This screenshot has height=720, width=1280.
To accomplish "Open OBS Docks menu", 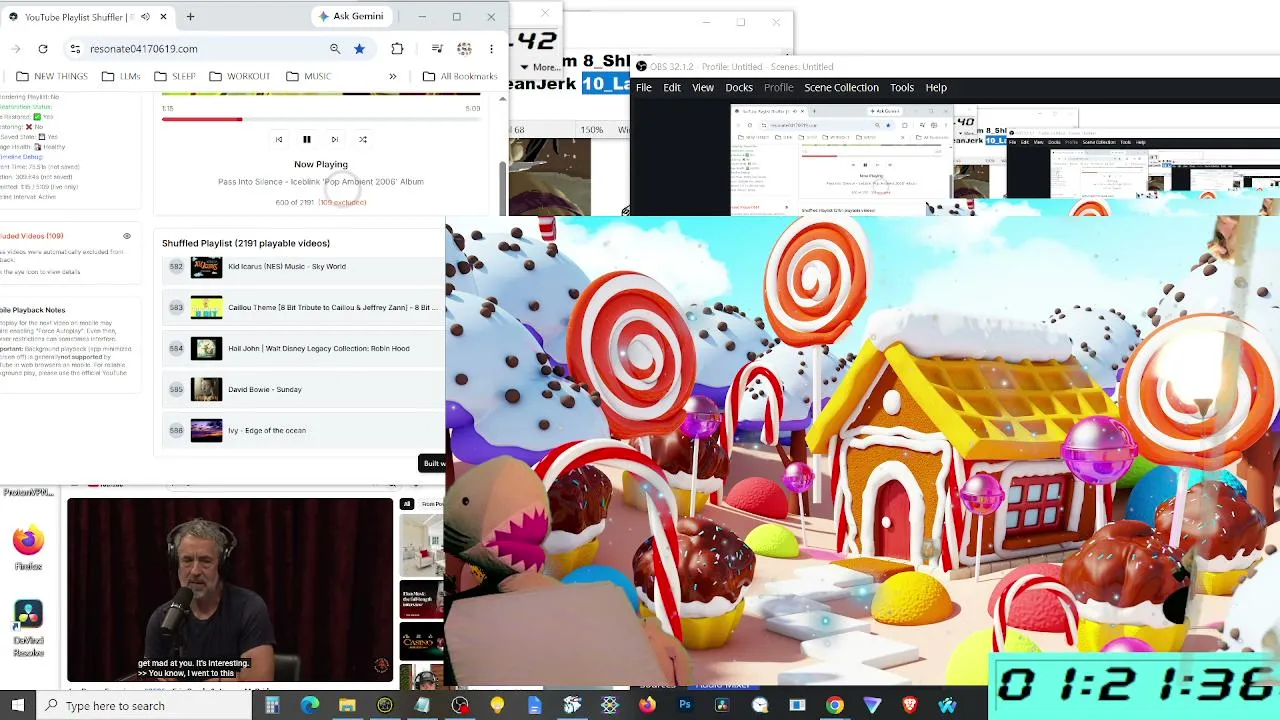I will click(739, 88).
